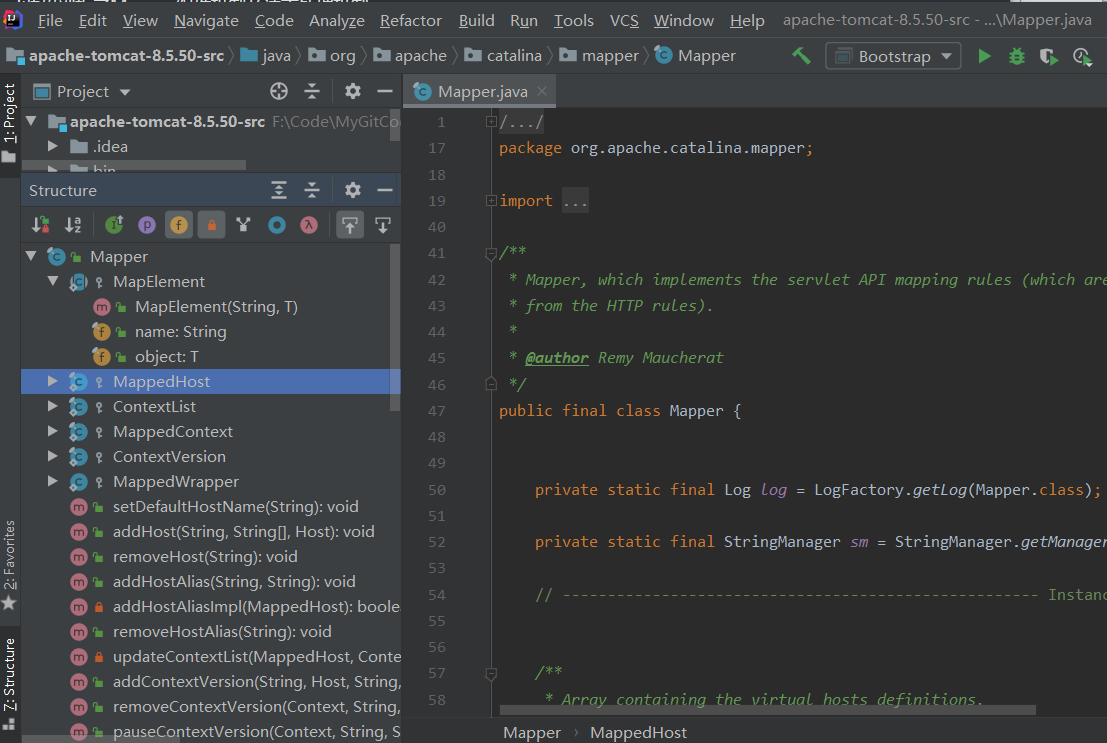Toggle autoscroll from source button
This screenshot has width=1107, height=743.
point(383,225)
